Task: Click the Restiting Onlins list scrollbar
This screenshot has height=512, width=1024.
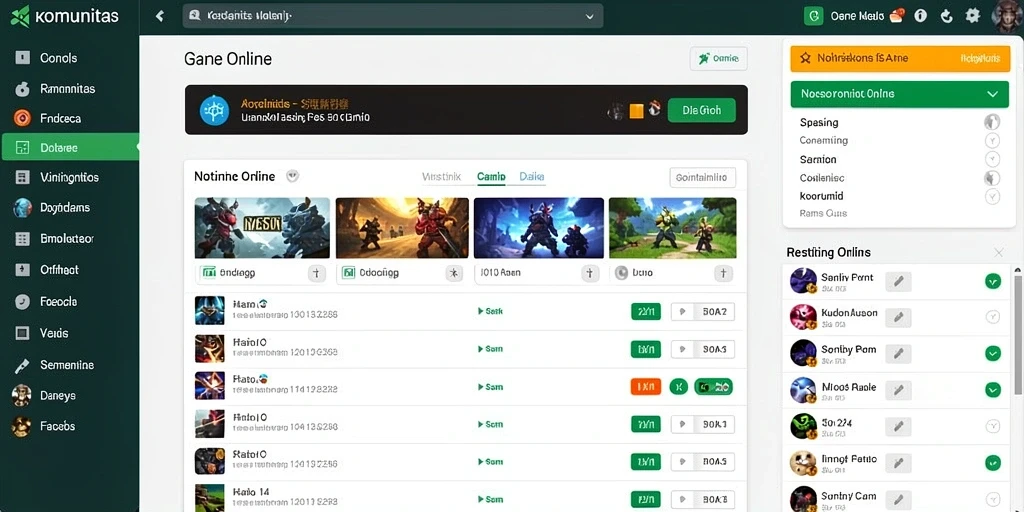Action: click(1019, 335)
